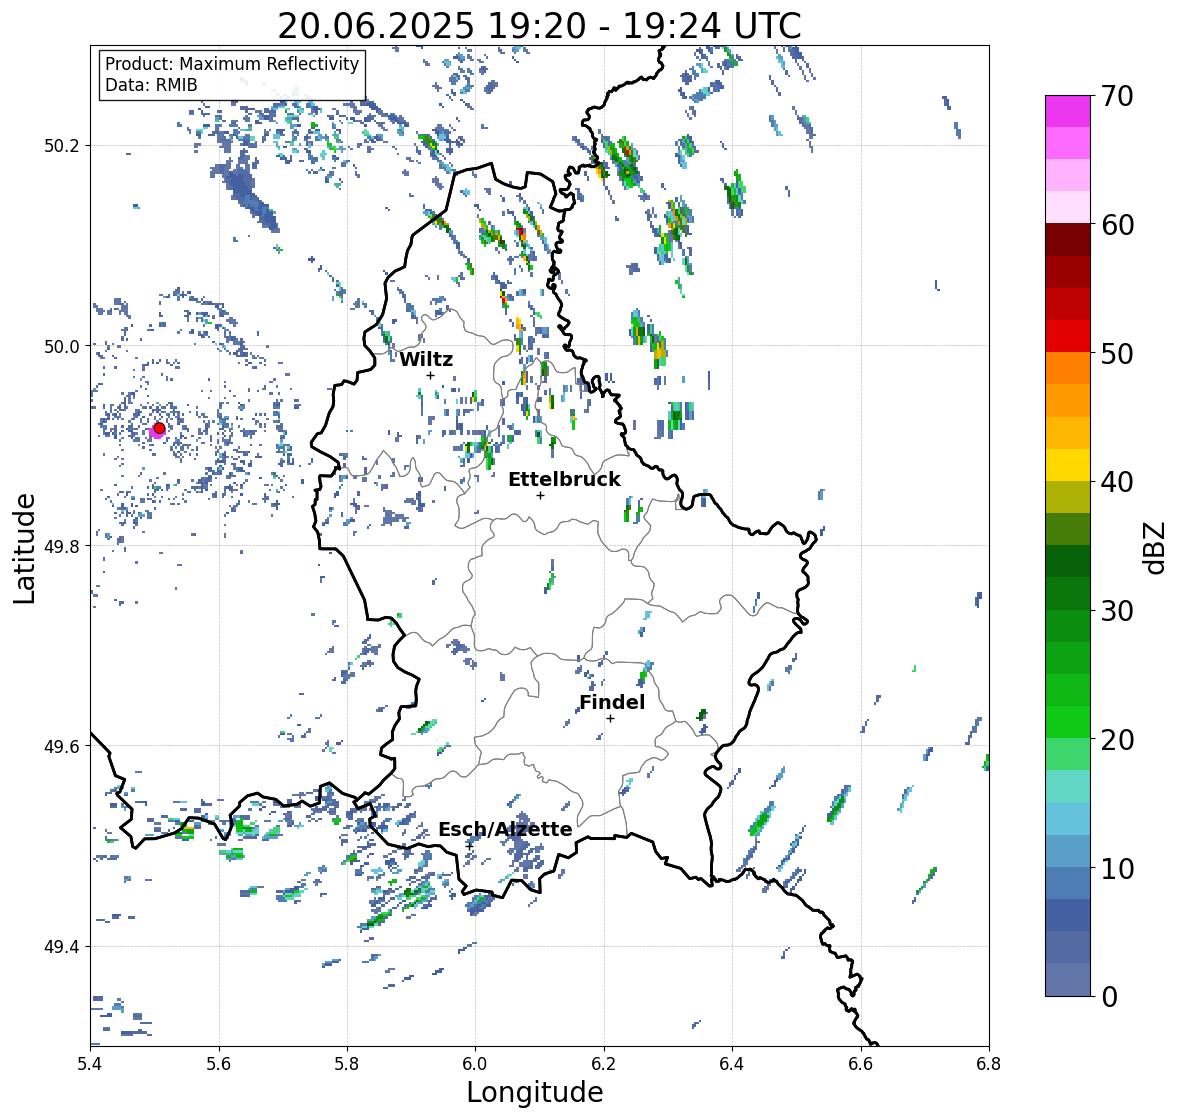Screen dimensions: 1179x1117
Task: Pick the magenta 70 dBZ colorbar segment
Action: click(1068, 111)
